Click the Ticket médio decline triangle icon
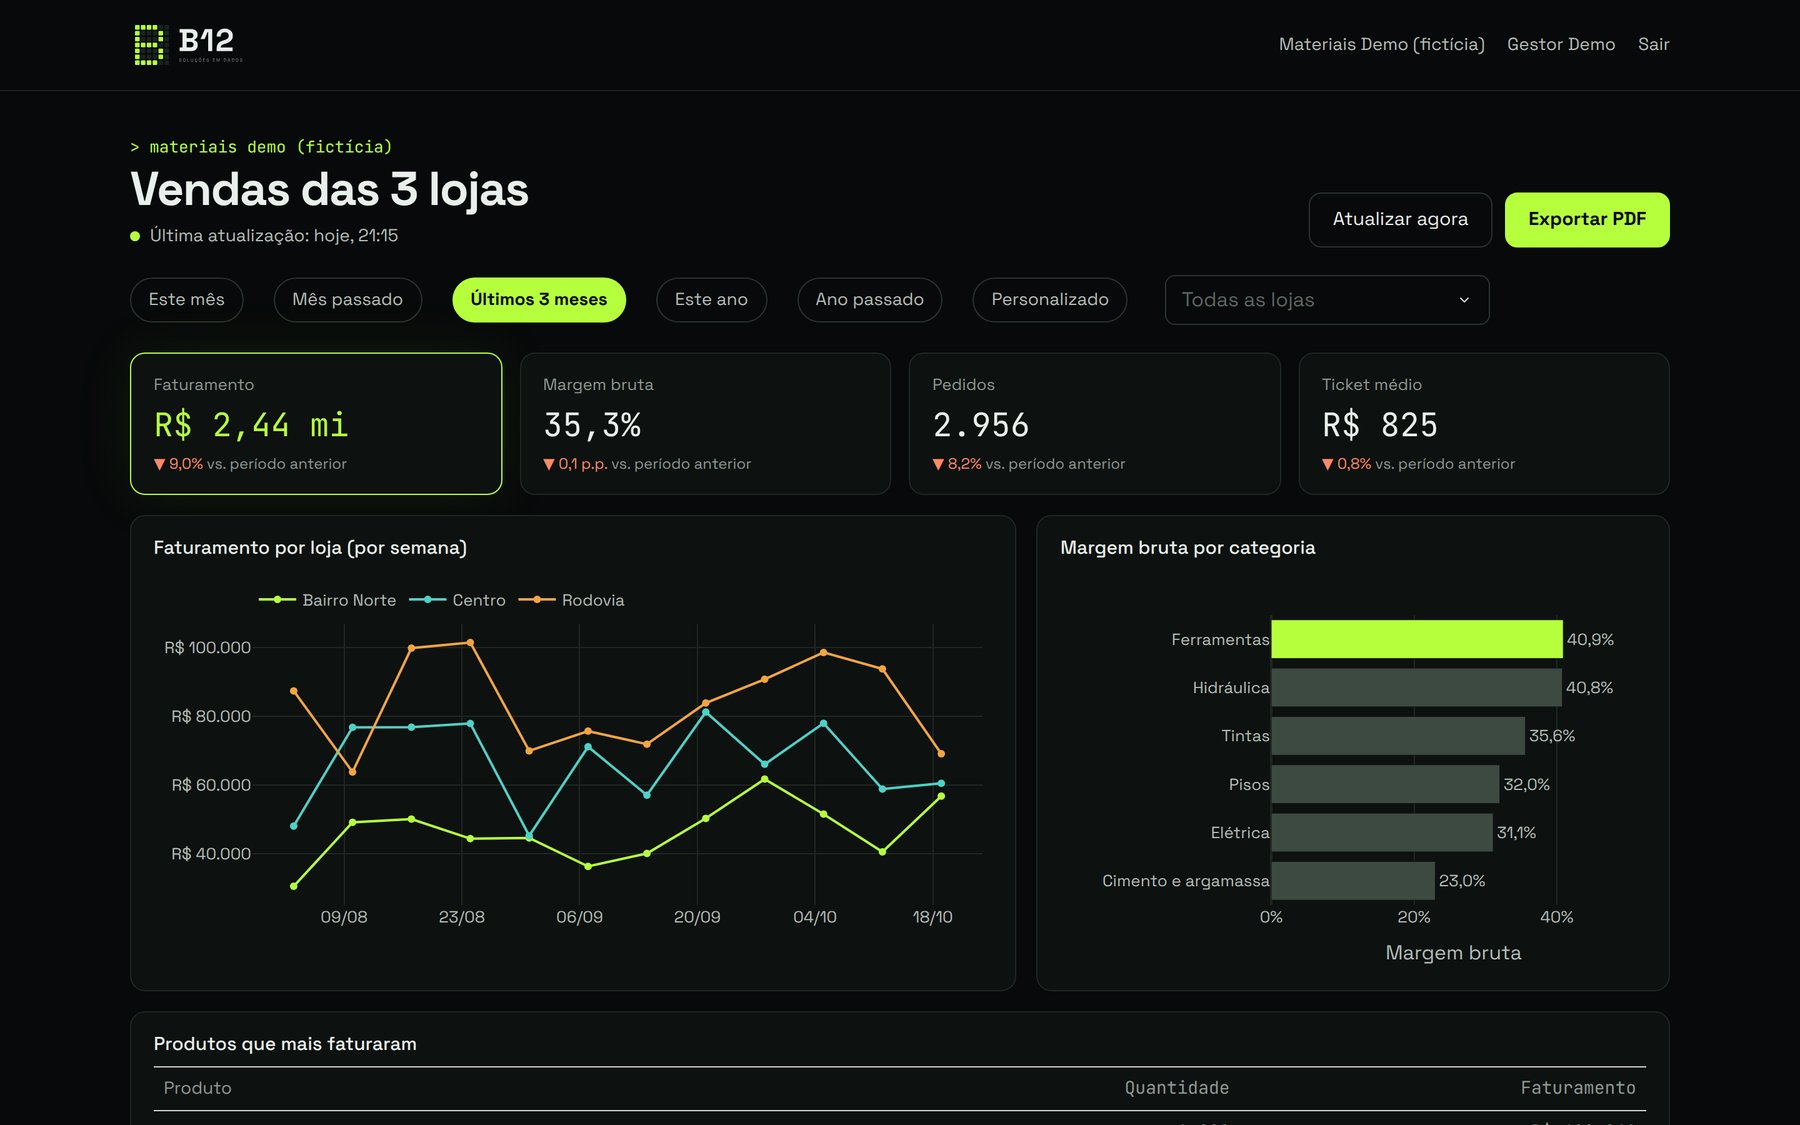 1328,464
